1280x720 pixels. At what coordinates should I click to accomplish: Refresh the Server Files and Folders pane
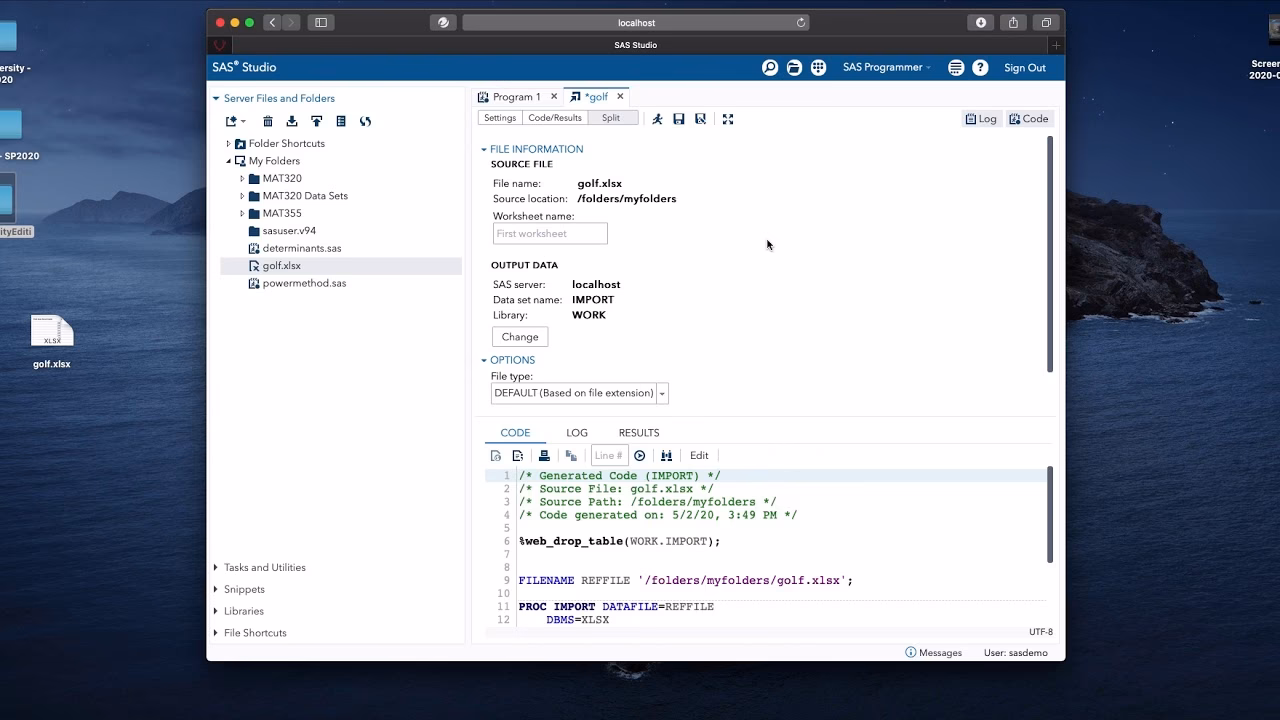coord(365,122)
